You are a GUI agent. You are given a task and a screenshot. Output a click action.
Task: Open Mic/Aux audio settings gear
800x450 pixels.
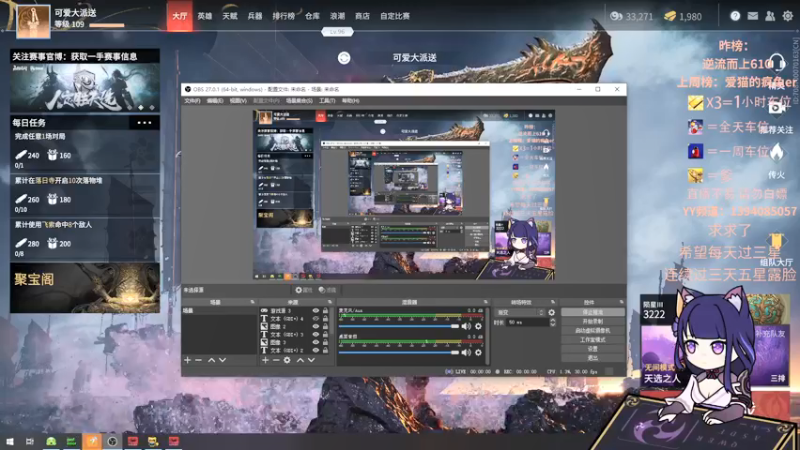(x=478, y=326)
